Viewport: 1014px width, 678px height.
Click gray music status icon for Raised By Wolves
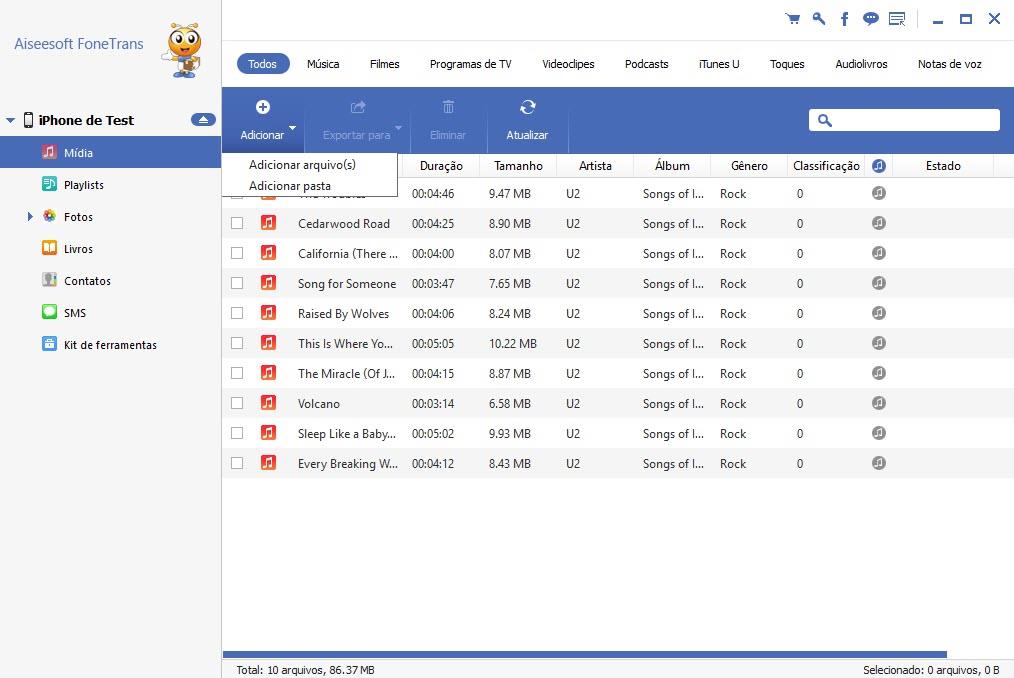[878, 313]
